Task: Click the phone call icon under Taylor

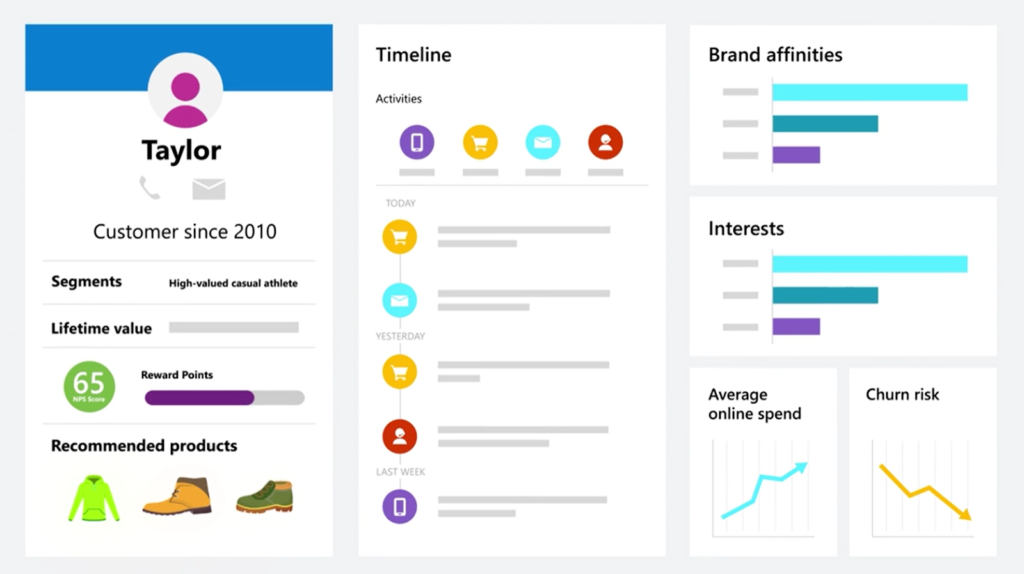Action: click(150, 188)
